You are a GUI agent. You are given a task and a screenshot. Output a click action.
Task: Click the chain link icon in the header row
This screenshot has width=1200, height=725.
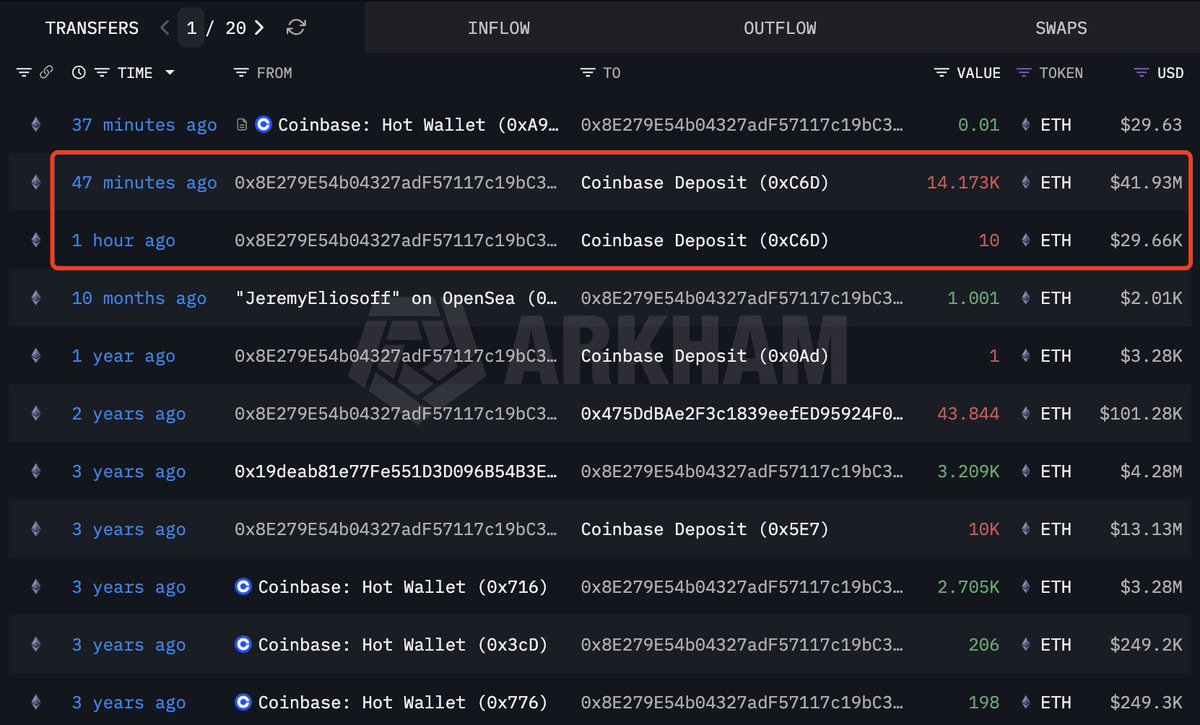coord(46,72)
